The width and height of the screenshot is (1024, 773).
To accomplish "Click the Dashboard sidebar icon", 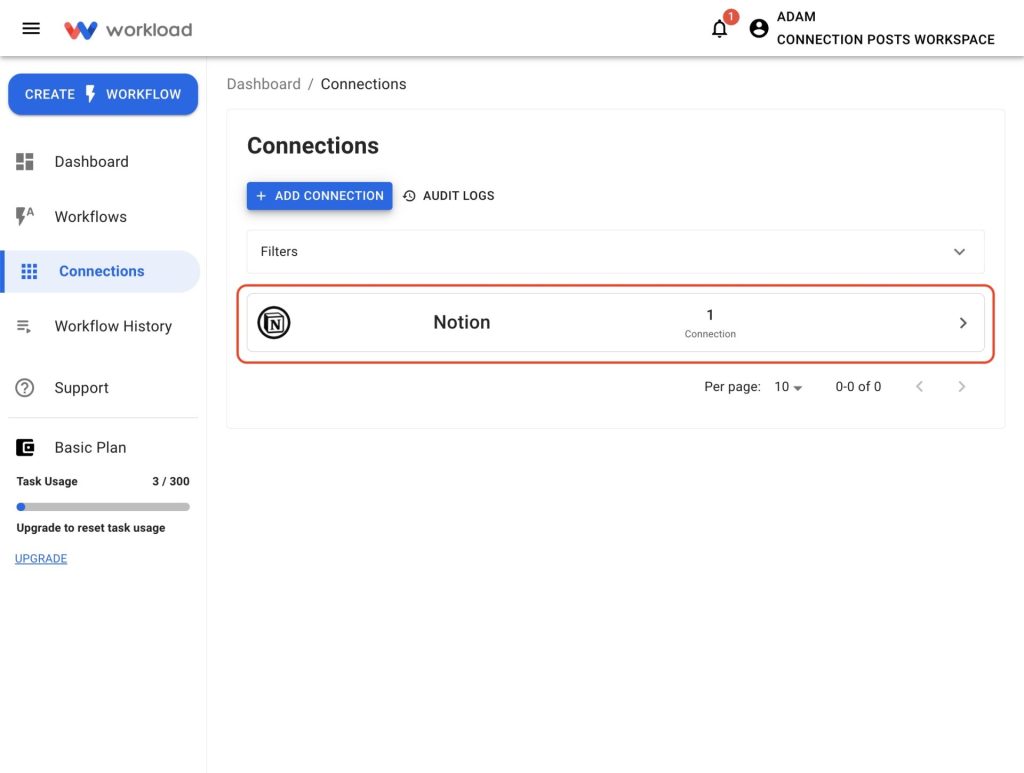I will pyautogui.click(x=25, y=161).
